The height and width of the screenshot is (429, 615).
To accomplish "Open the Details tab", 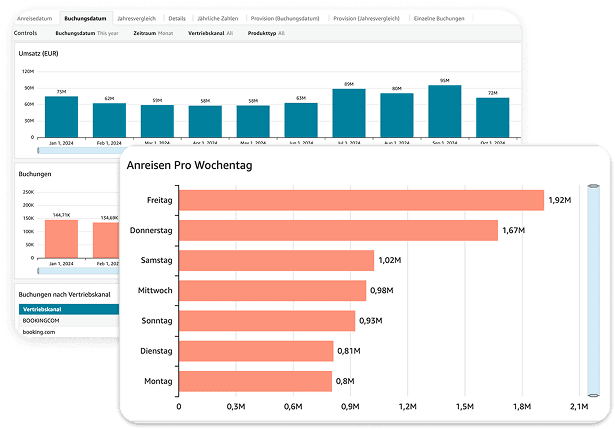I will pos(176,19).
